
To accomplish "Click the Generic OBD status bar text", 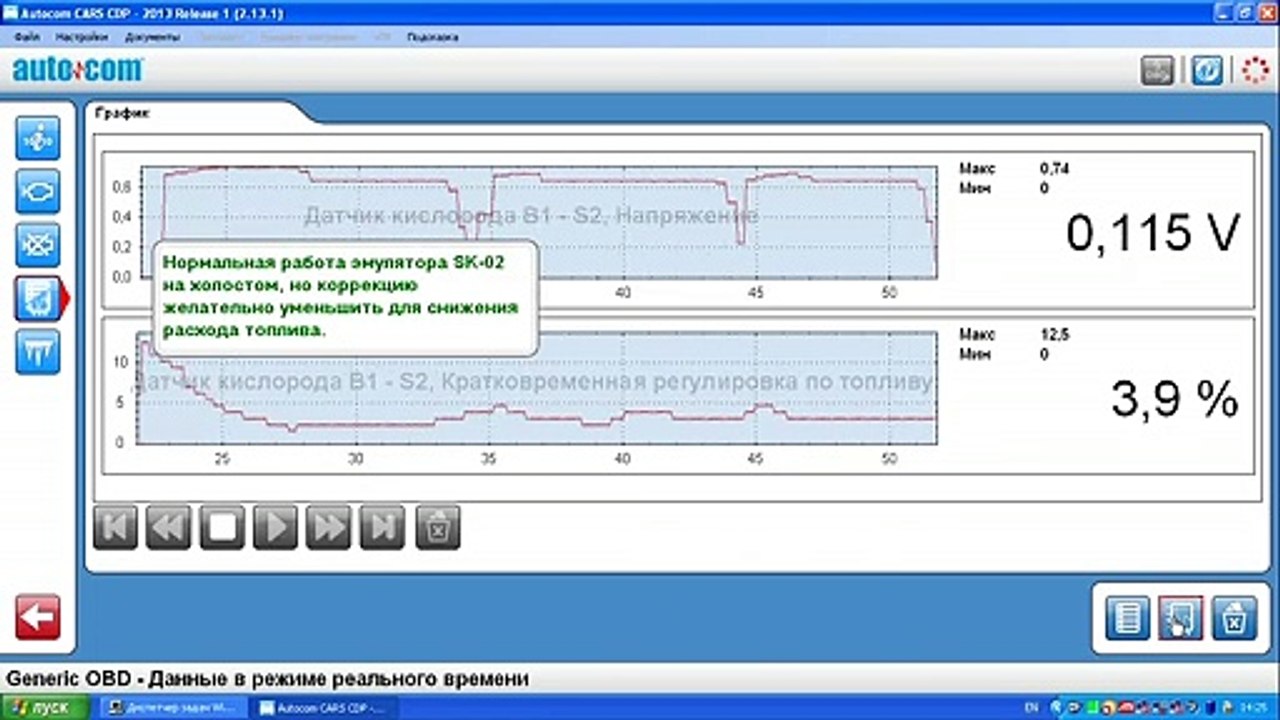I will click(267, 680).
